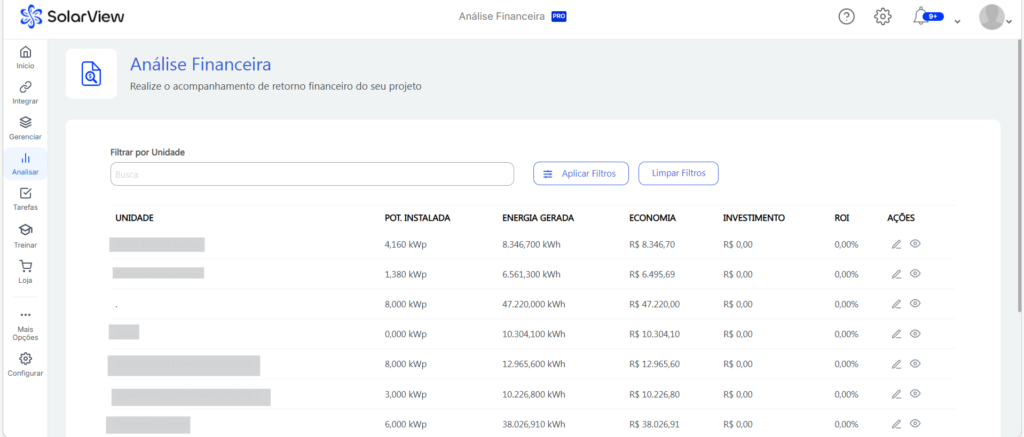View details eye icon for 4,160 kWp row
The image size is (1024, 437).
[915, 244]
